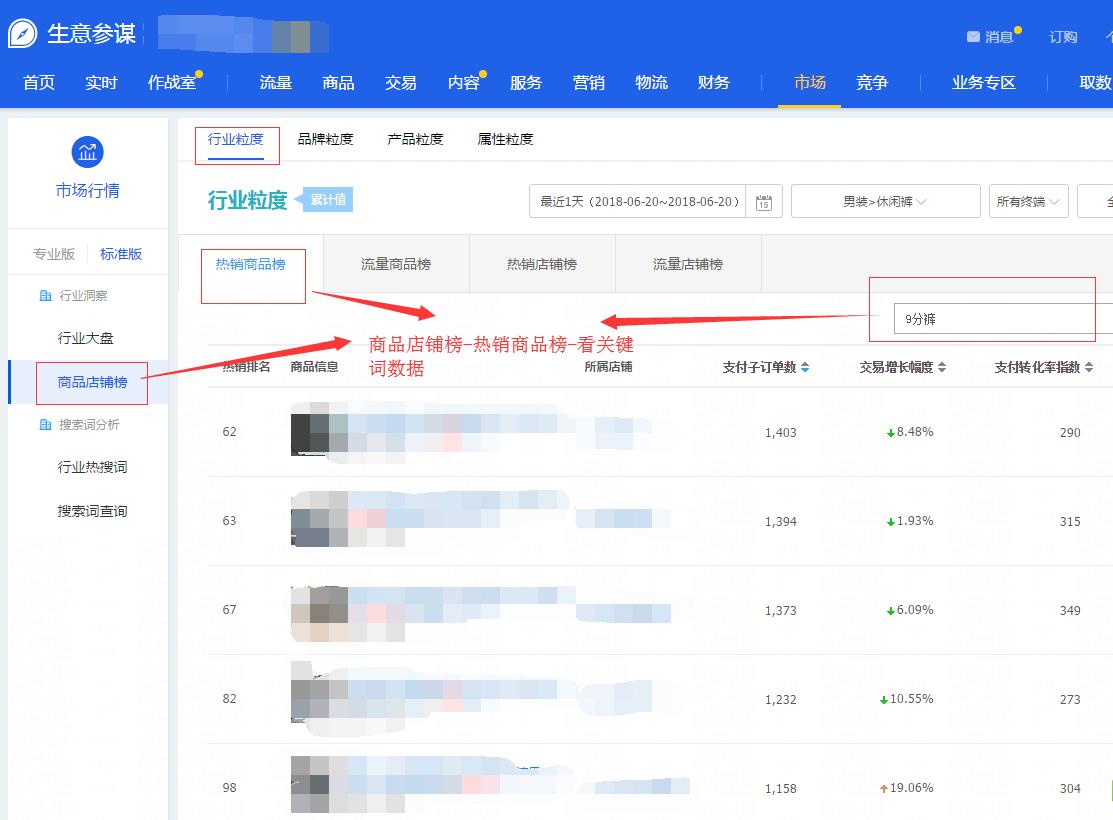Open 商品 in top navigation

click(338, 82)
